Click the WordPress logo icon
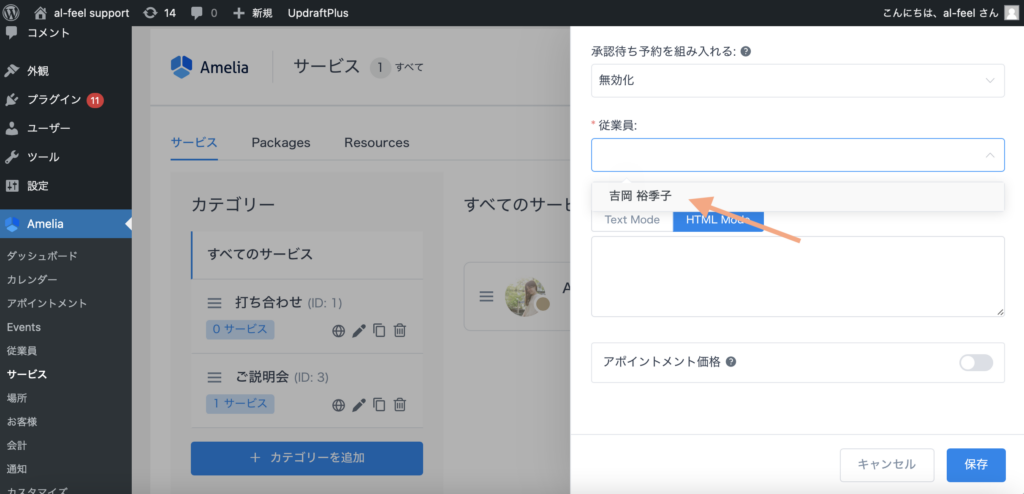The width and height of the screenshot is (1024, 494). 12,13
